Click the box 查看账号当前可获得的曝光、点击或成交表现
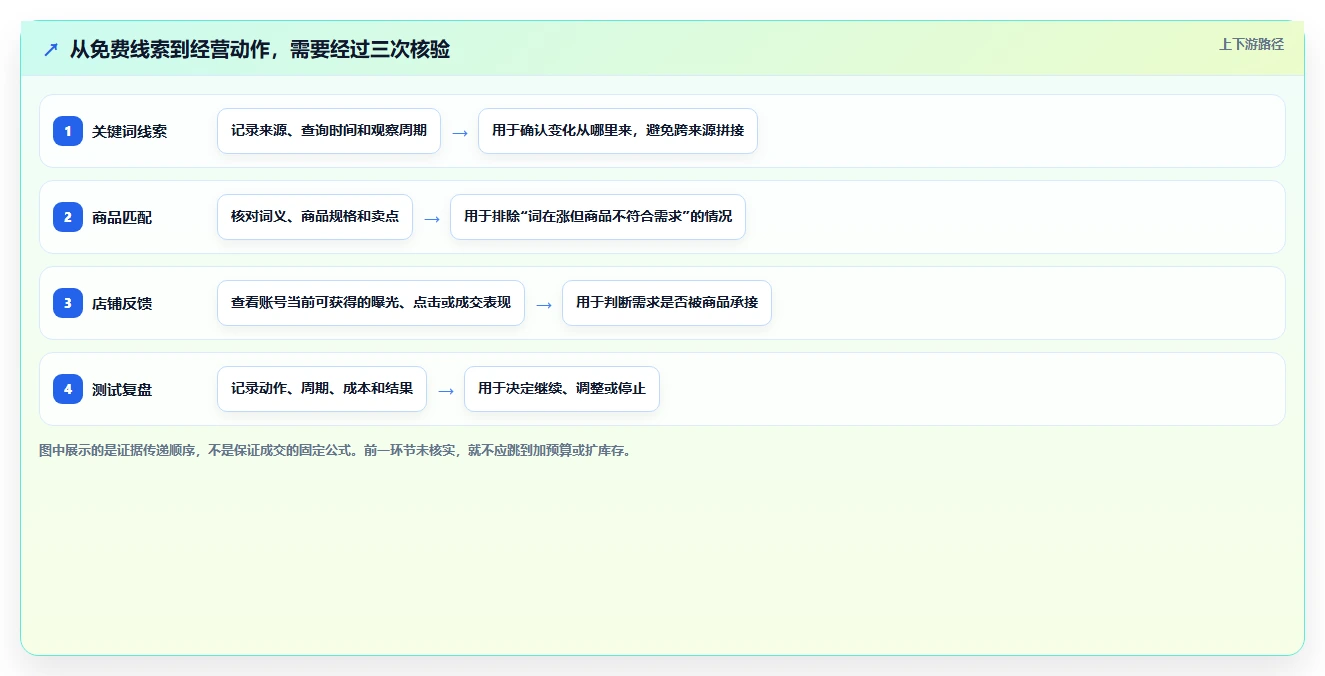 371,303
